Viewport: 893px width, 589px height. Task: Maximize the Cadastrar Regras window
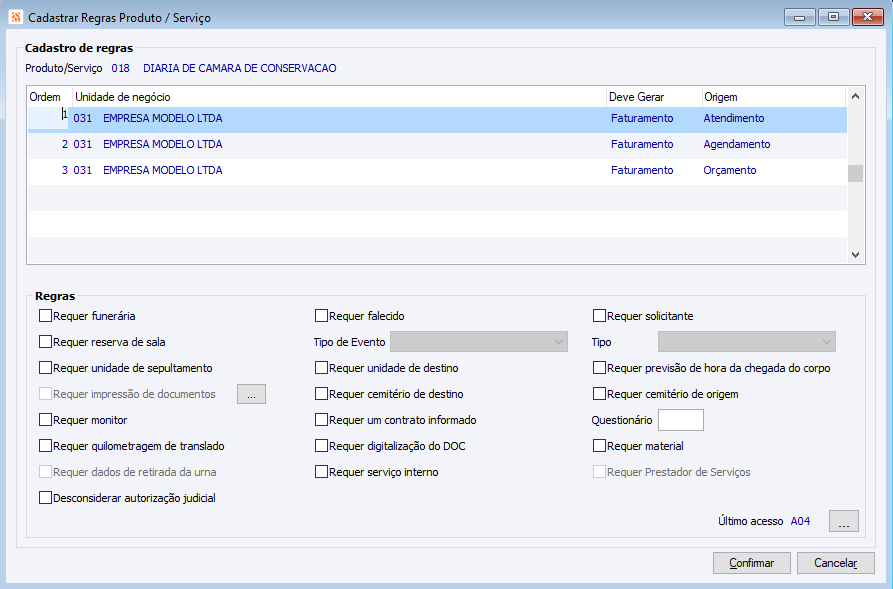[x=833, y=17]
